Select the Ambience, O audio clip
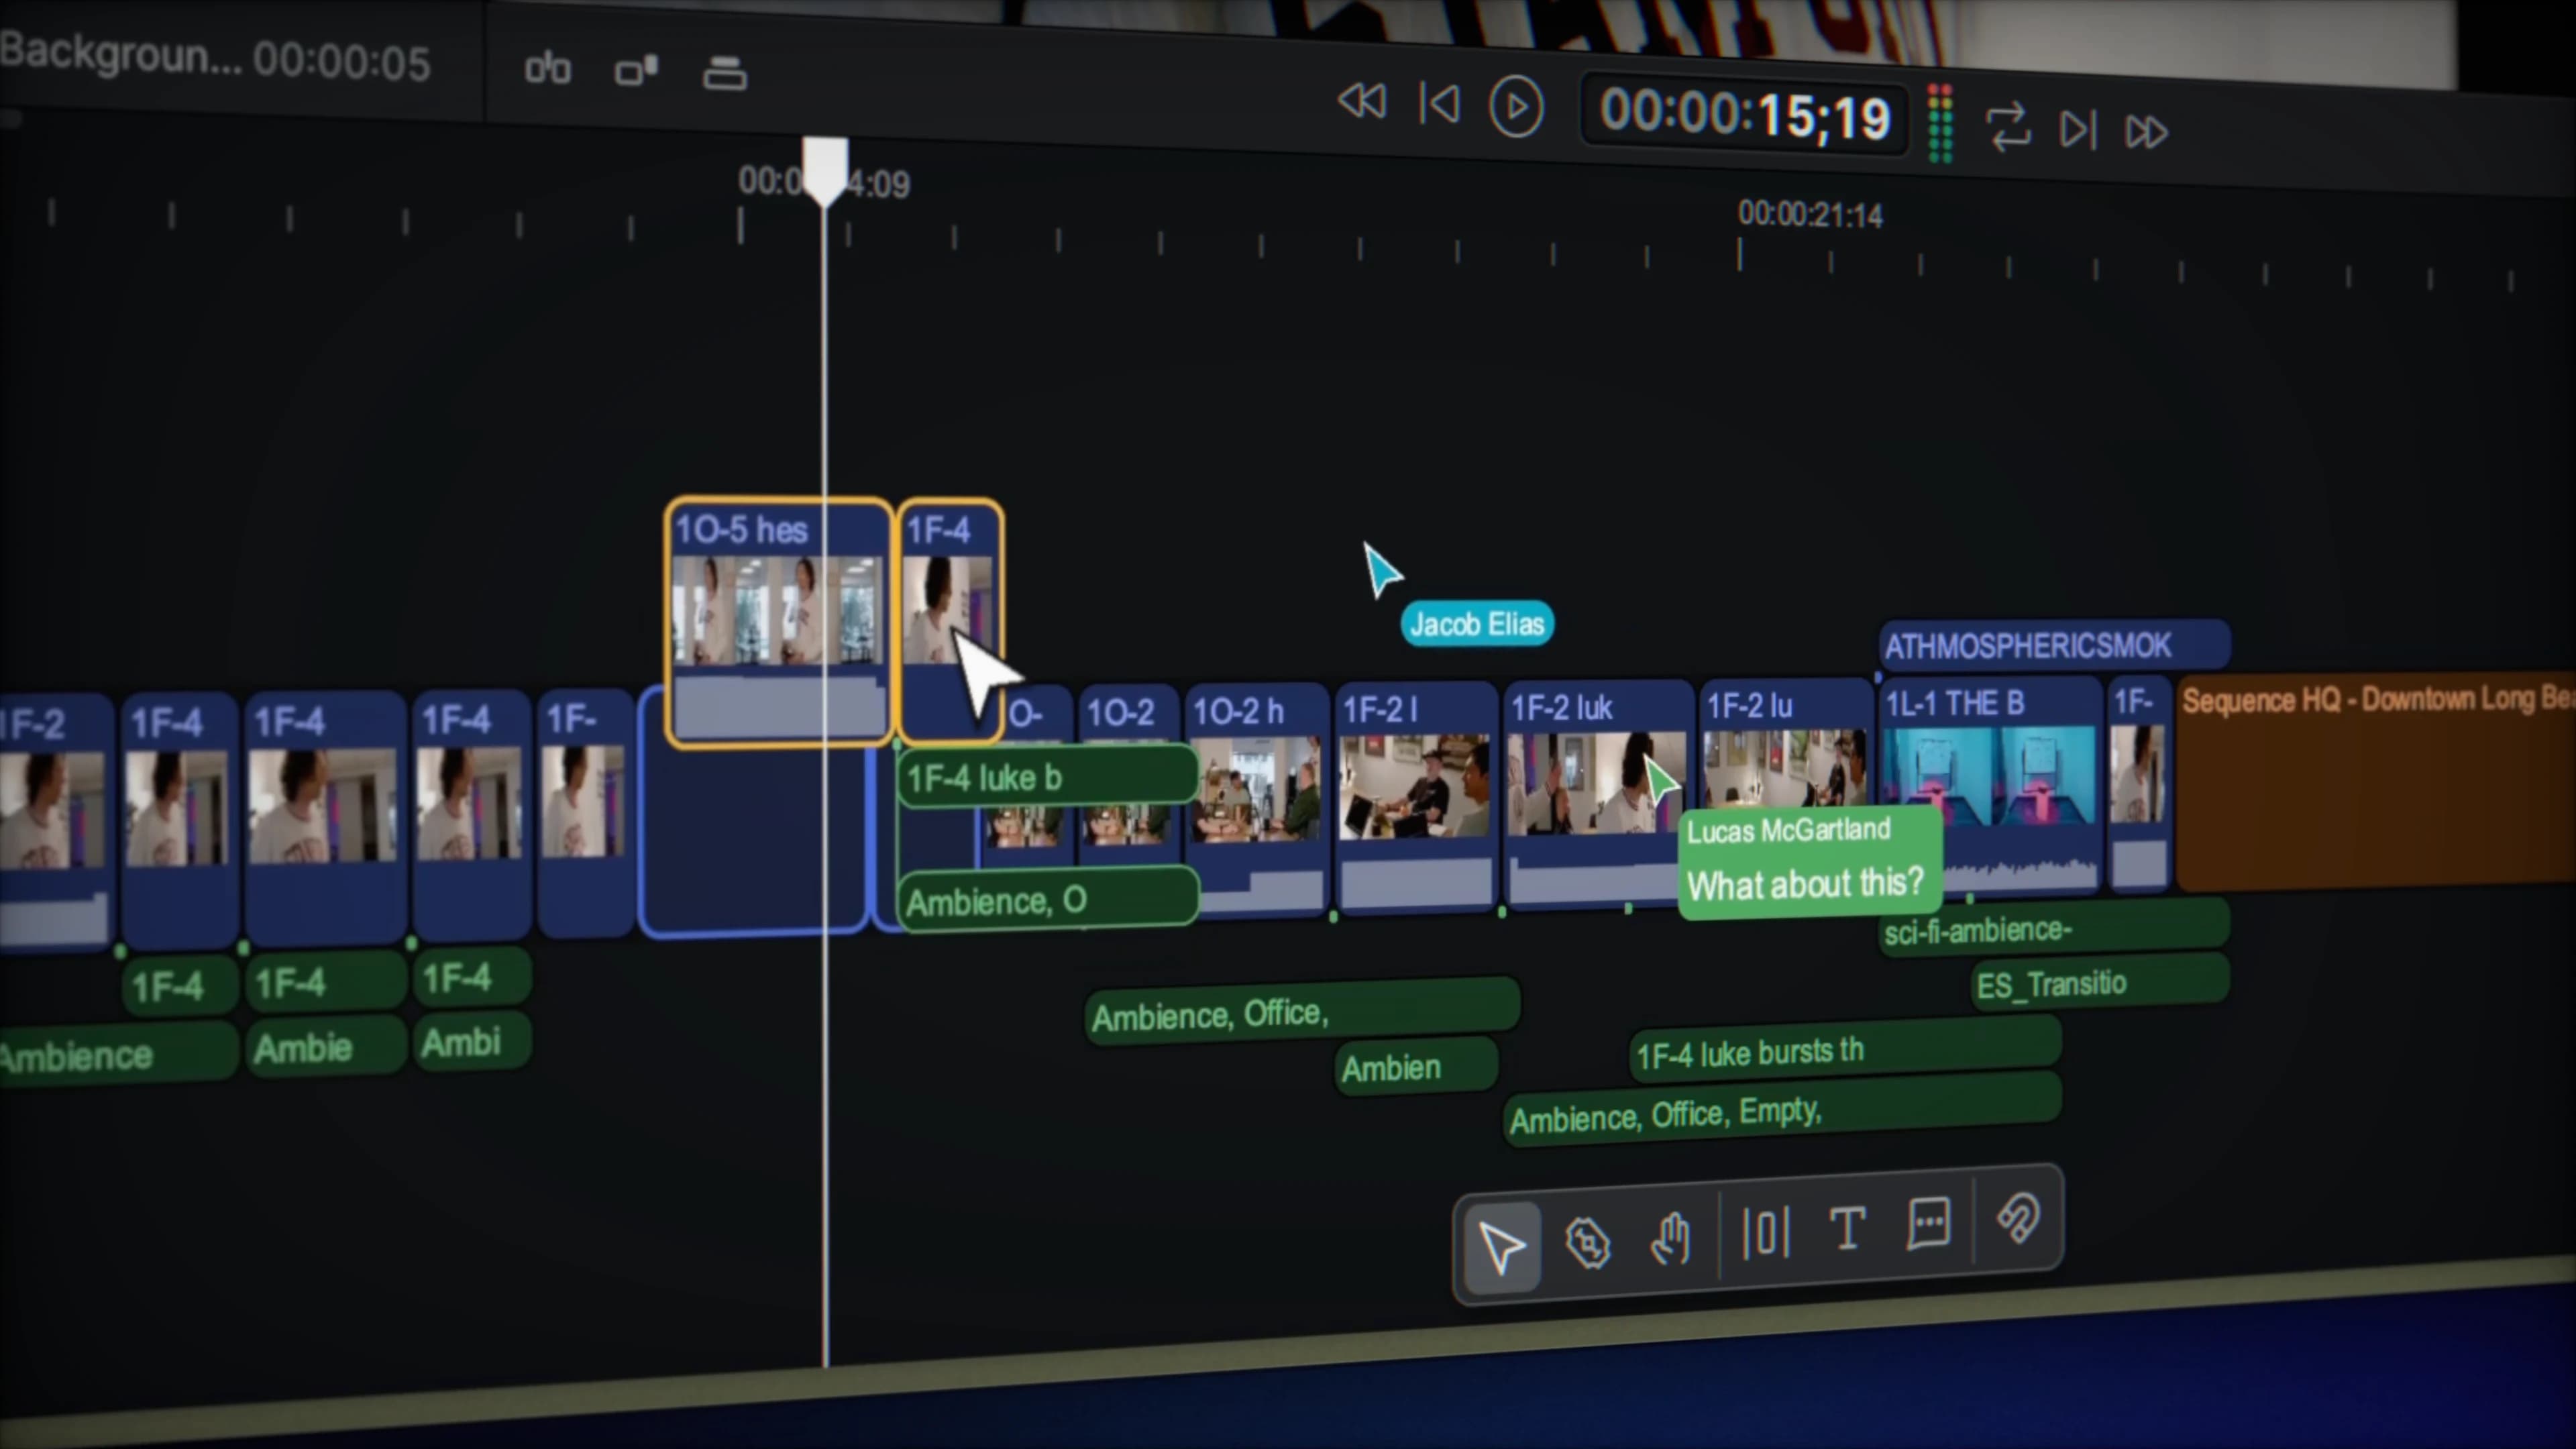 click(x=1047, y=899)
